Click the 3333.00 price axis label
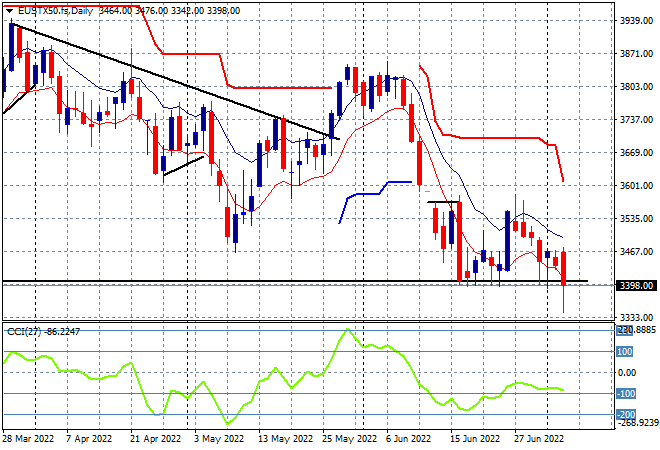 (636, 317)
